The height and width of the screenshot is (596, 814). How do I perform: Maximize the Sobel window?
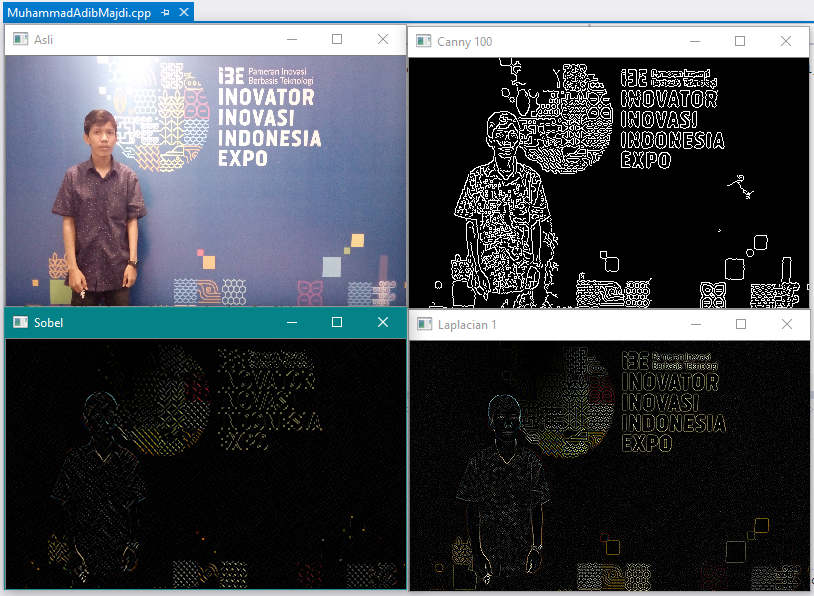(336, 322)
